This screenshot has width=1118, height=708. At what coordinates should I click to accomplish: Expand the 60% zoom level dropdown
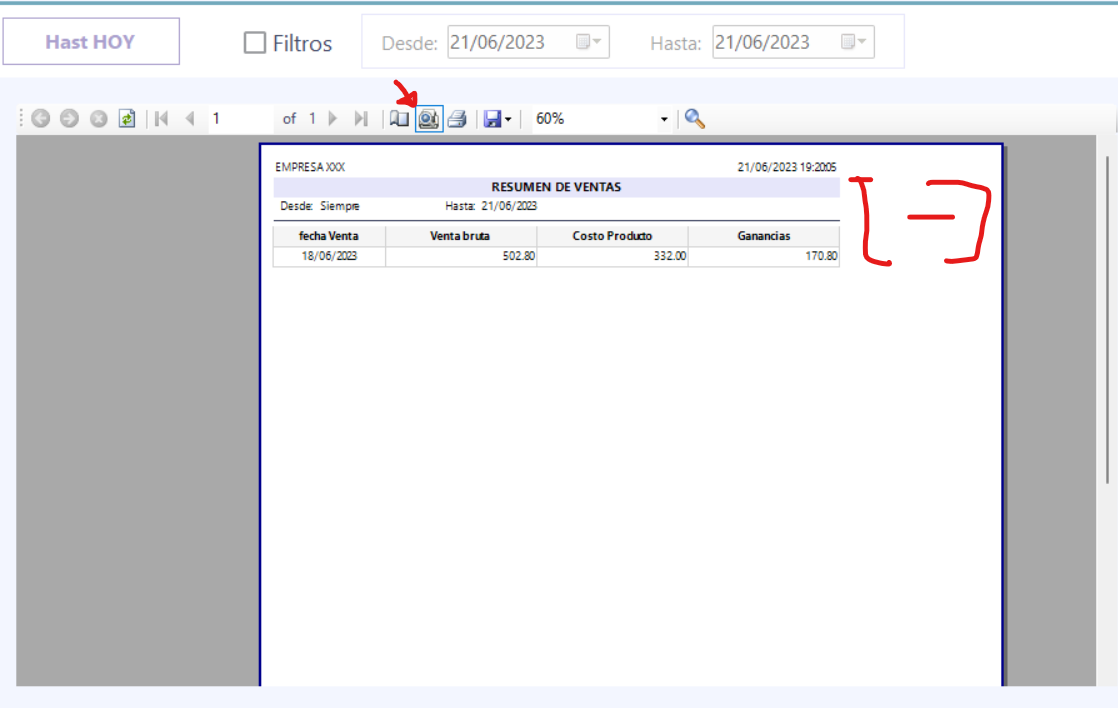(x=663, y=119)
